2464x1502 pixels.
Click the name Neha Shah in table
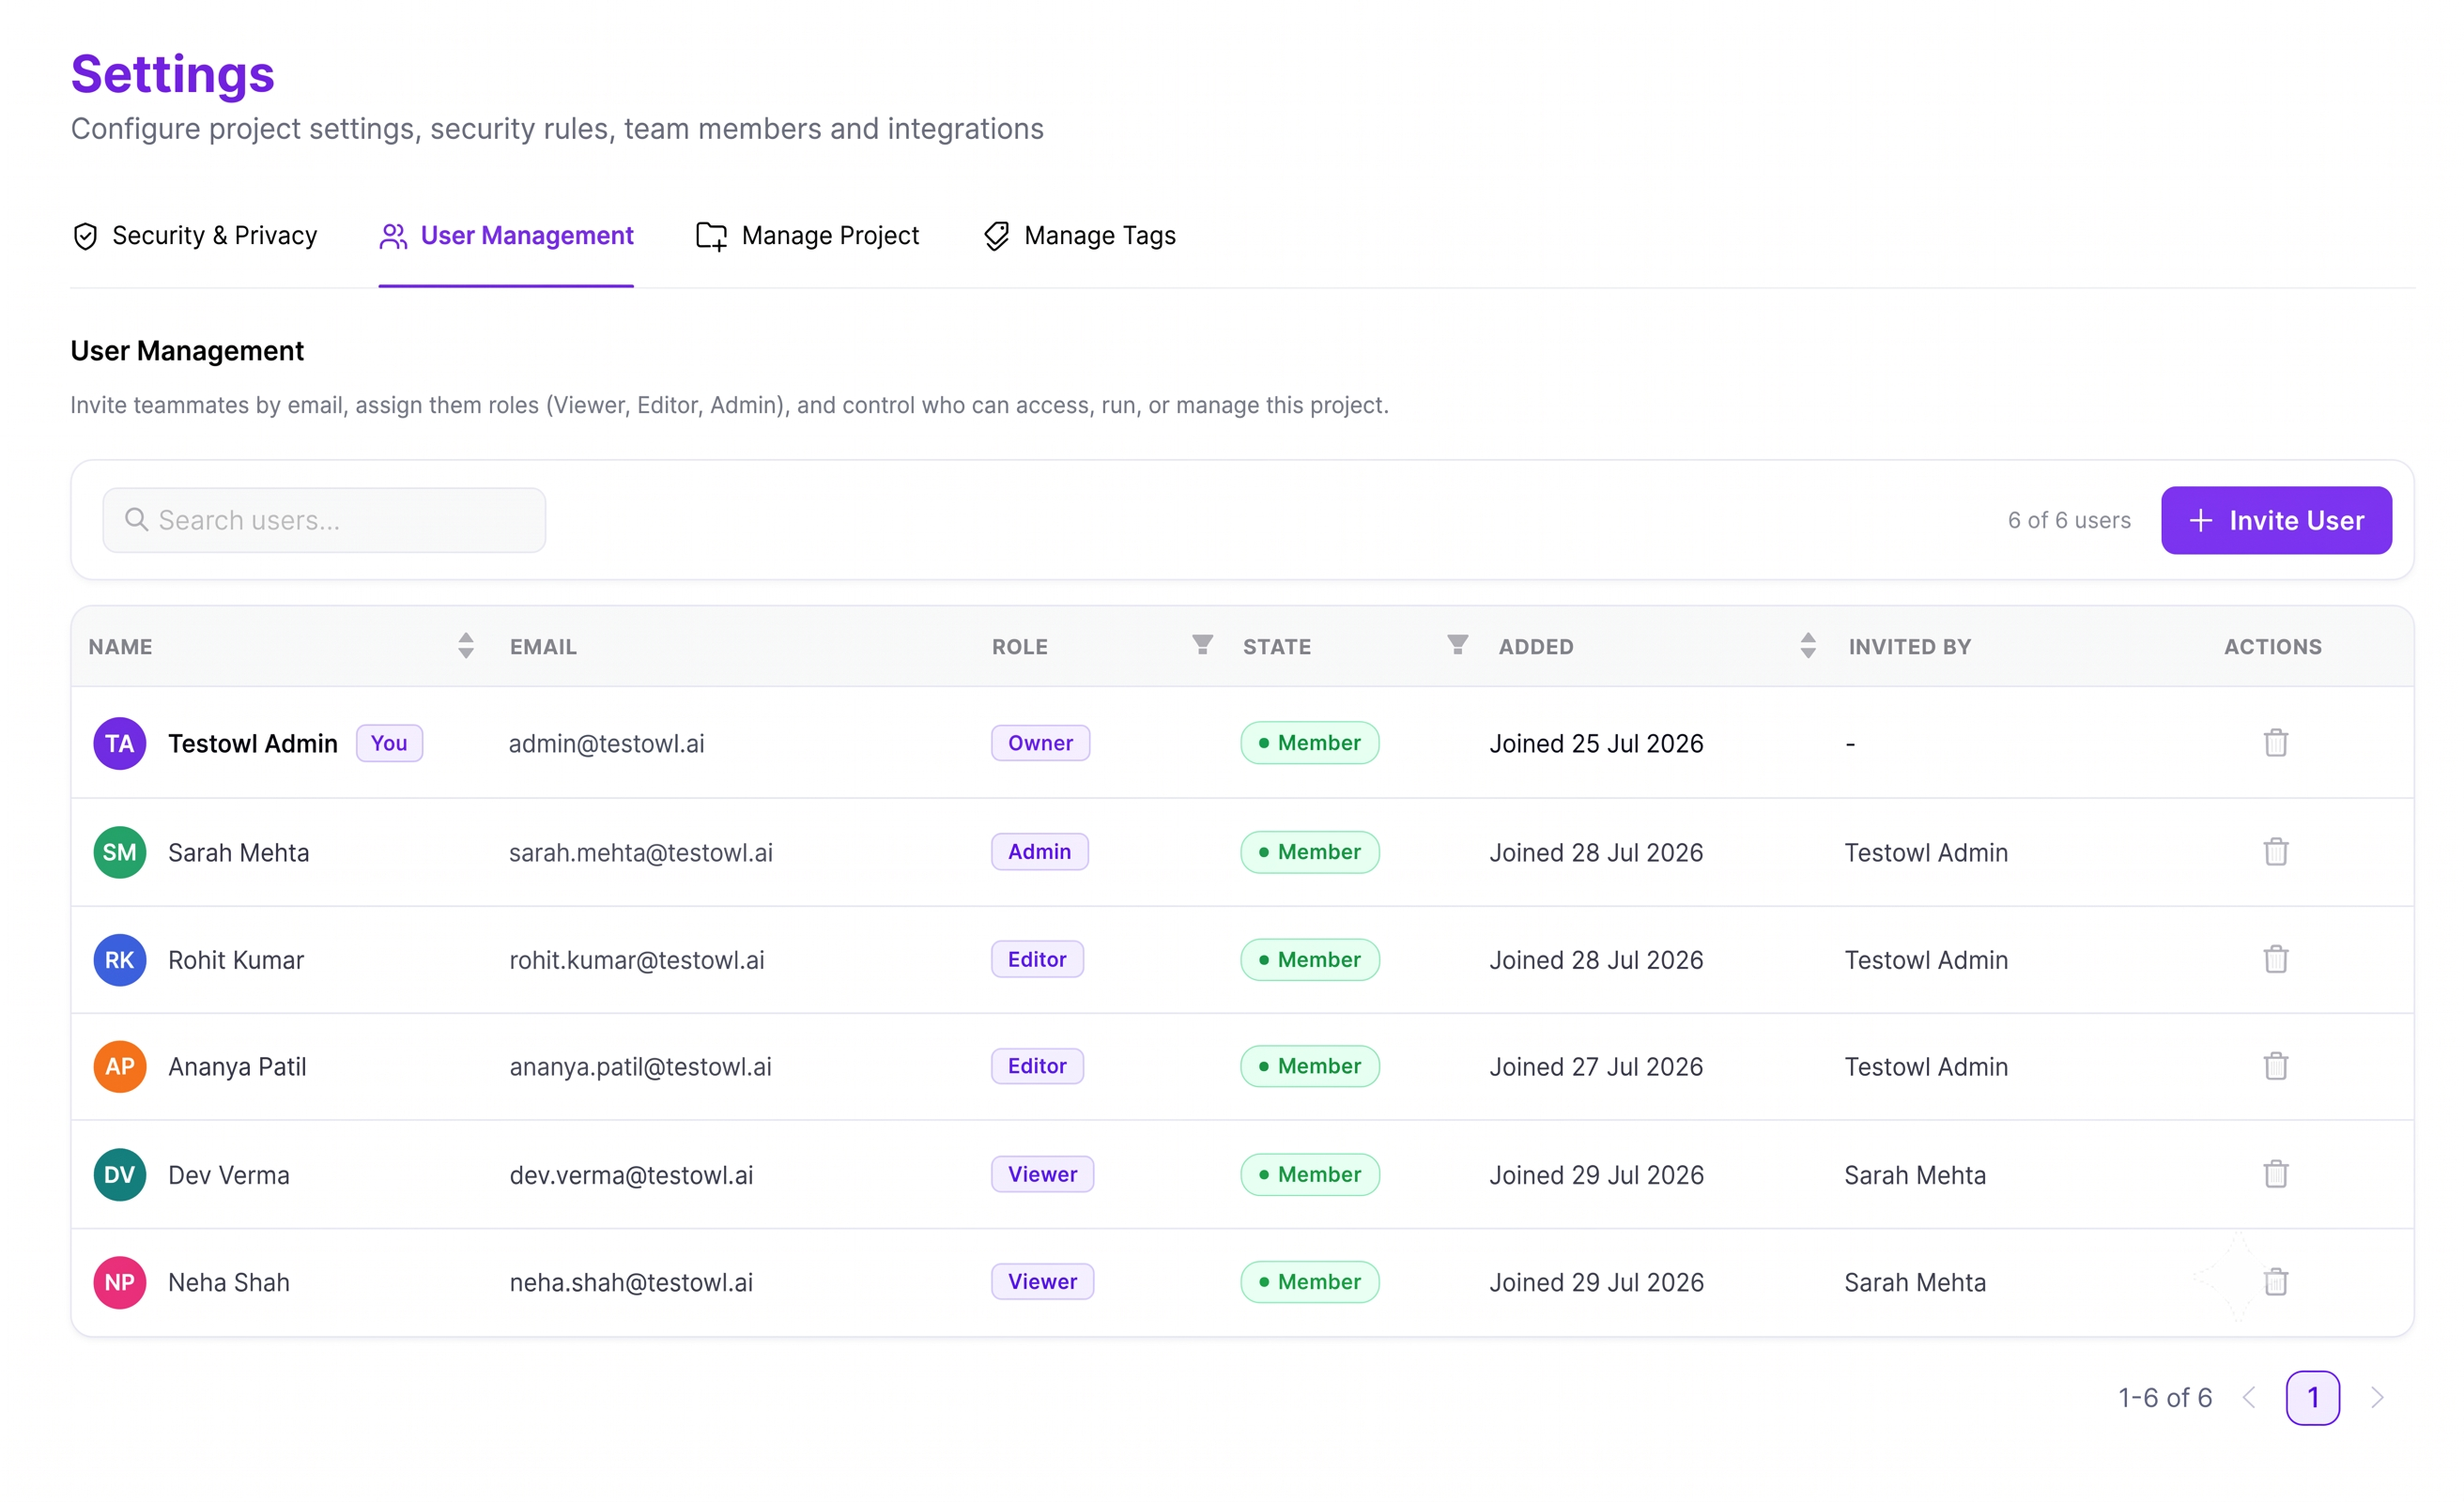pyautogui.click(x=228, y=1283)
